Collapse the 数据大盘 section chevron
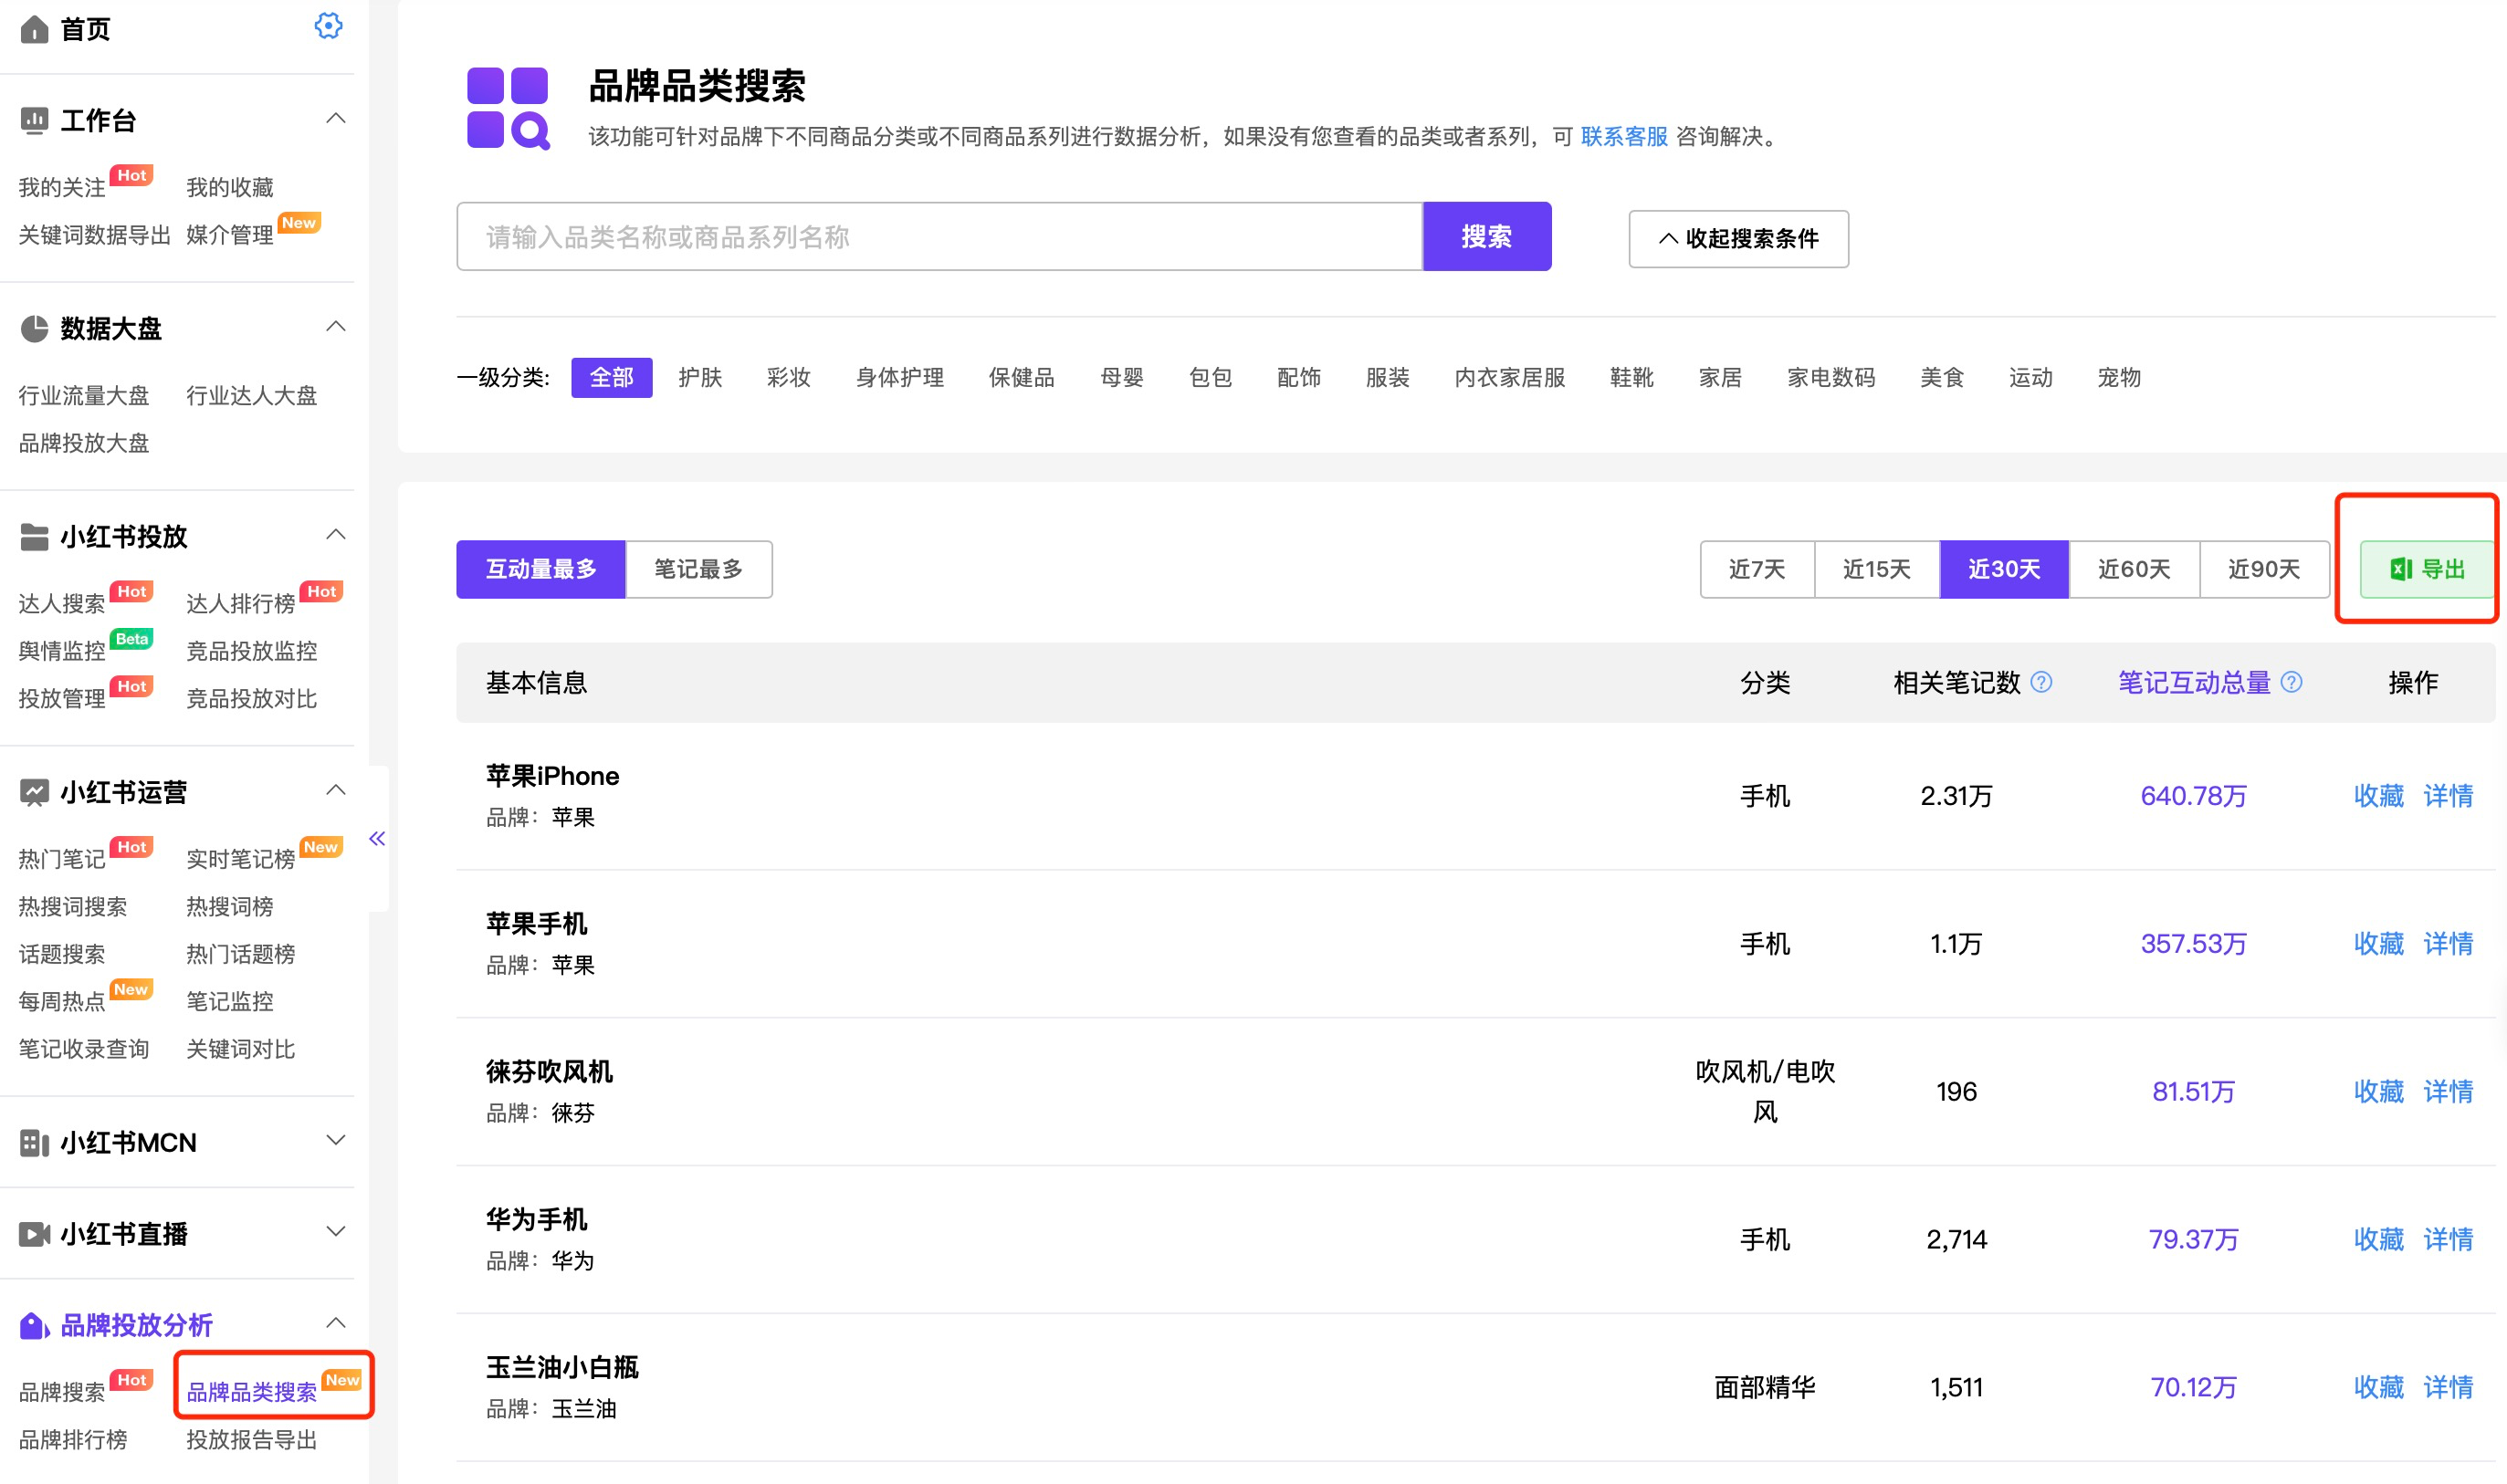This screenshot has width=2507, height=1484. click(336, 327)
